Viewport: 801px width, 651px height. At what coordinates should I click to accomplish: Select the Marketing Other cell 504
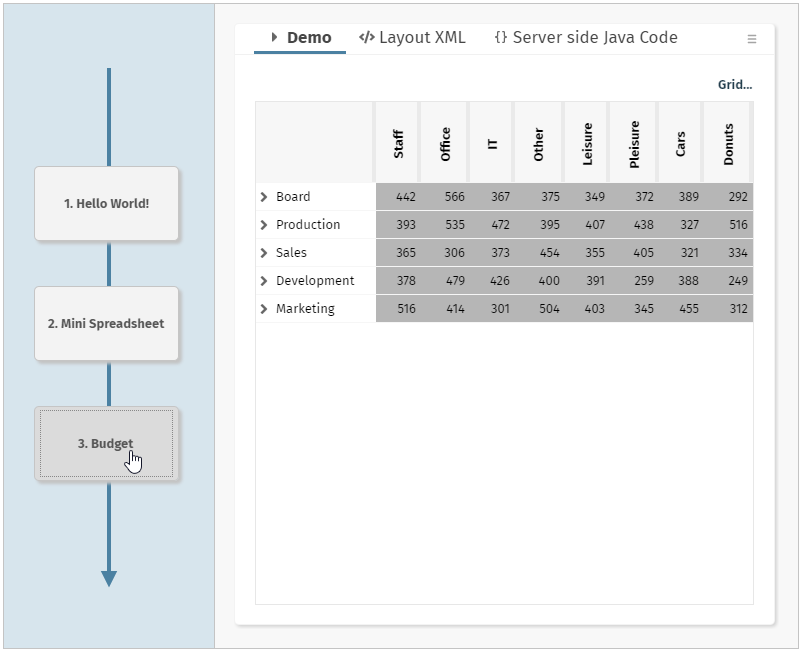point(540,309)
